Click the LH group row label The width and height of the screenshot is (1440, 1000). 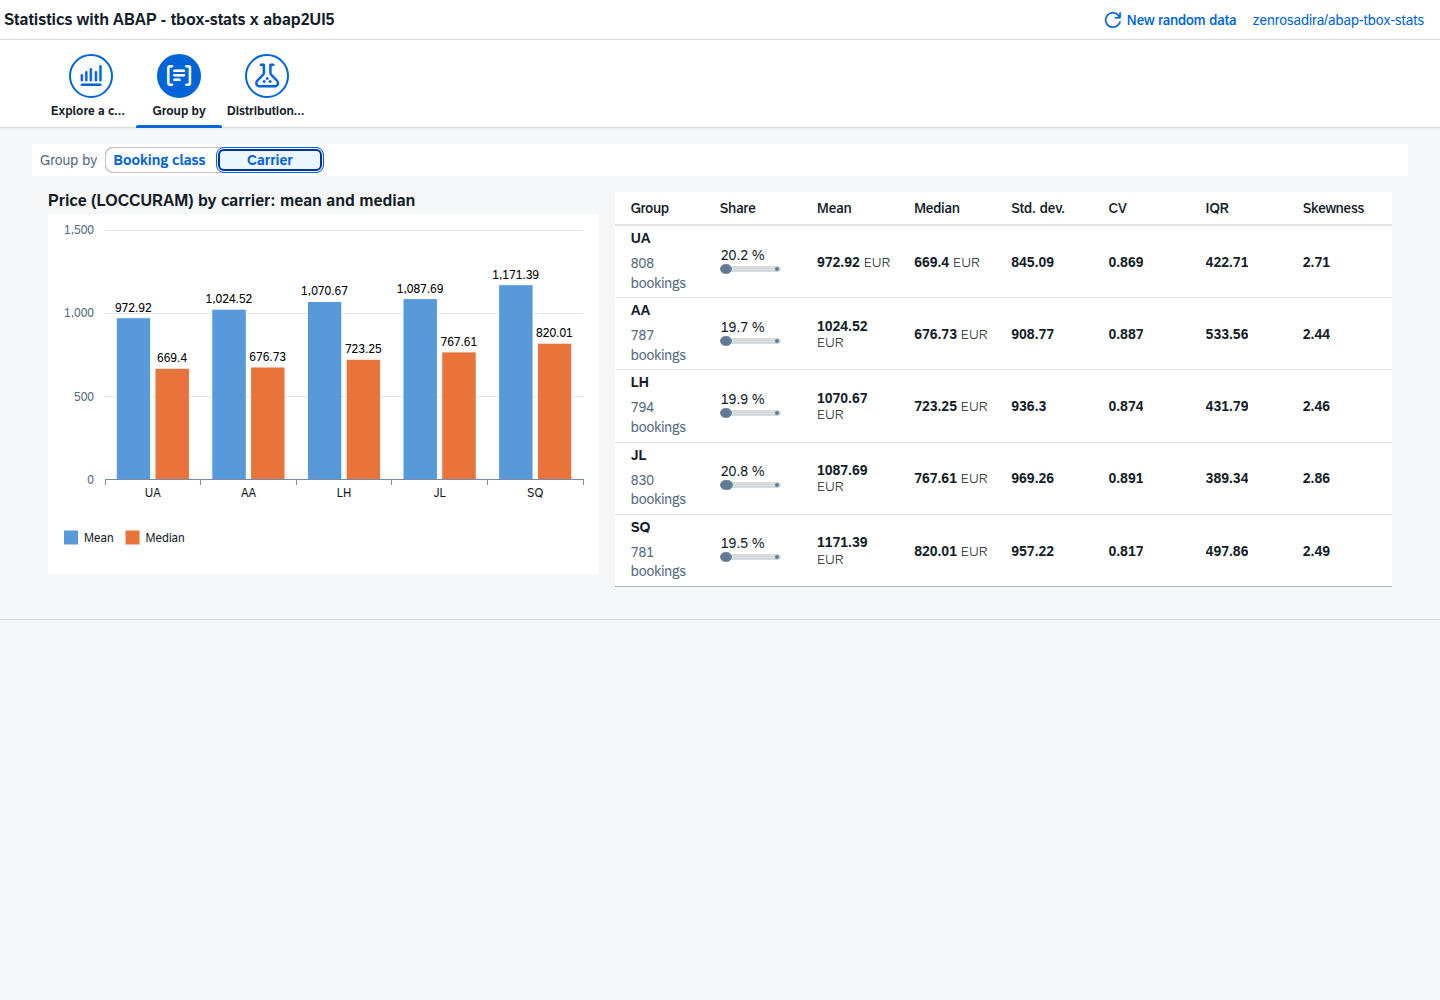(x=640, y=382)
